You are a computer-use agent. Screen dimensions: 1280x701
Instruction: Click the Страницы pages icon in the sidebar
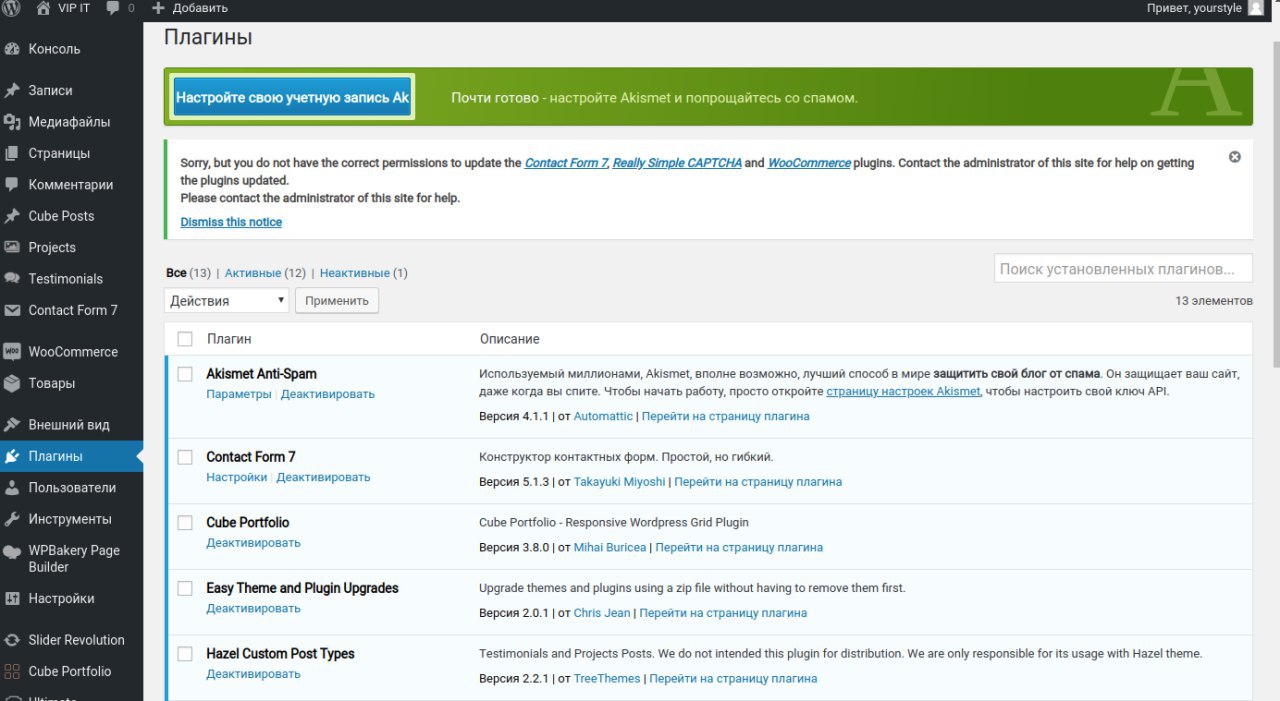[x=12, y=153]
